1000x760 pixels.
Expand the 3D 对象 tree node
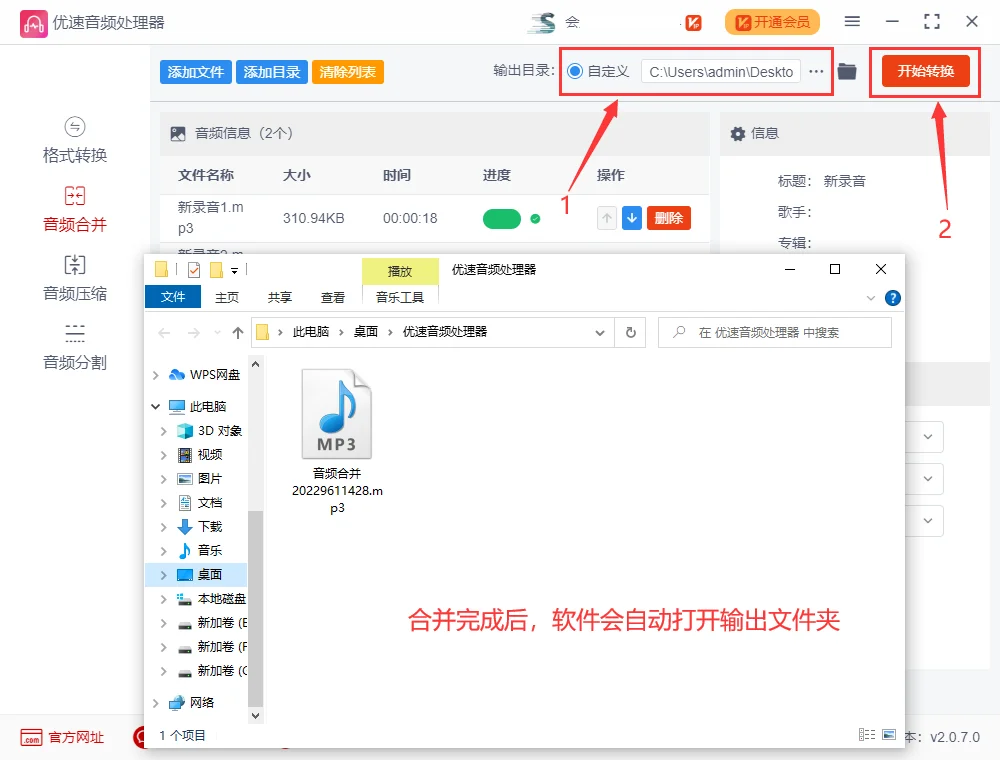point(164,431)
